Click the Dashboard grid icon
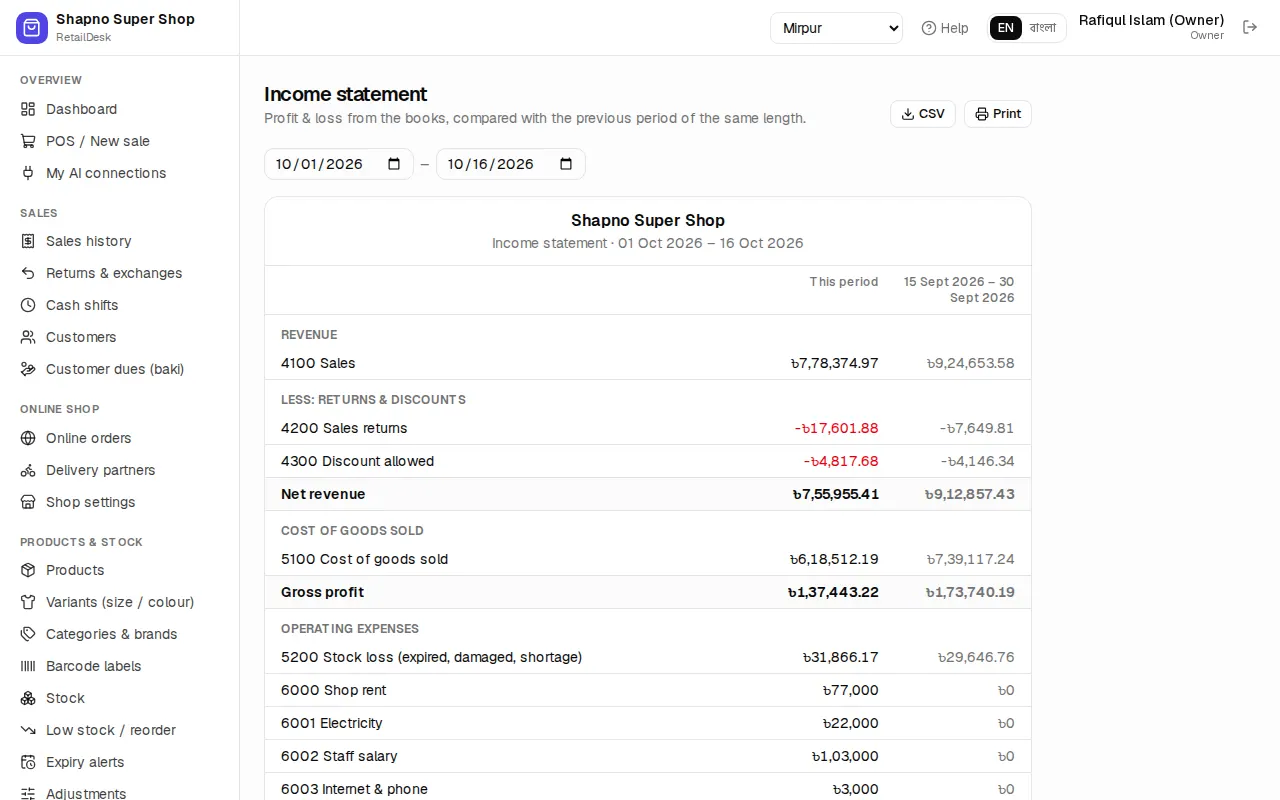Image resolution: width=1280 pixels, height=800 pixels. 28,109
